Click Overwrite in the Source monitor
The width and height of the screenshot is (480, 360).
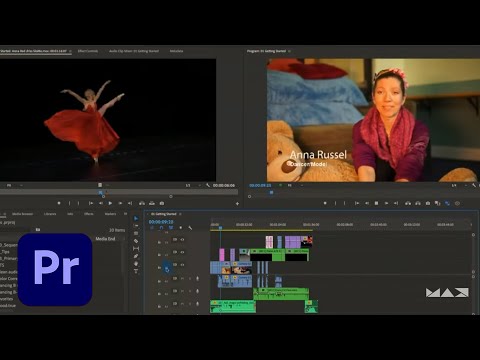152,203
